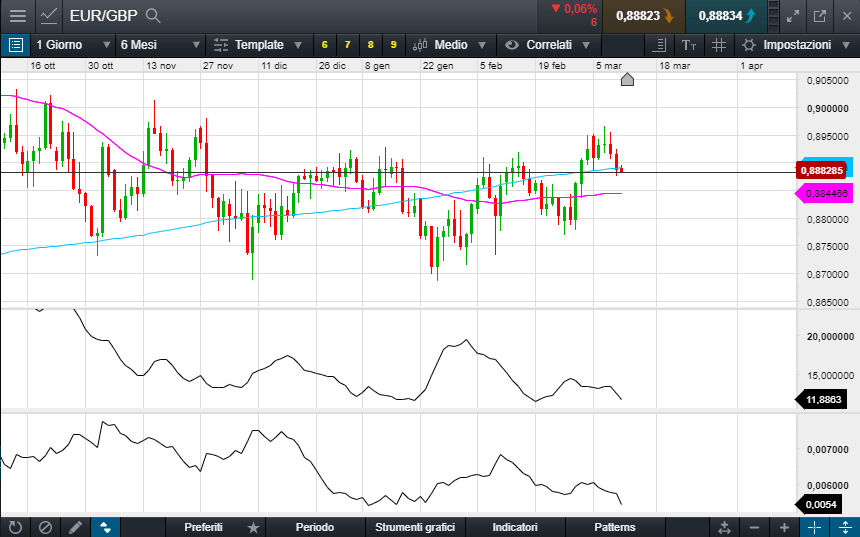The width and height of the screenshot is (860, 537).
Task: Click the 13 nov date label
Action: click(161, 66)
